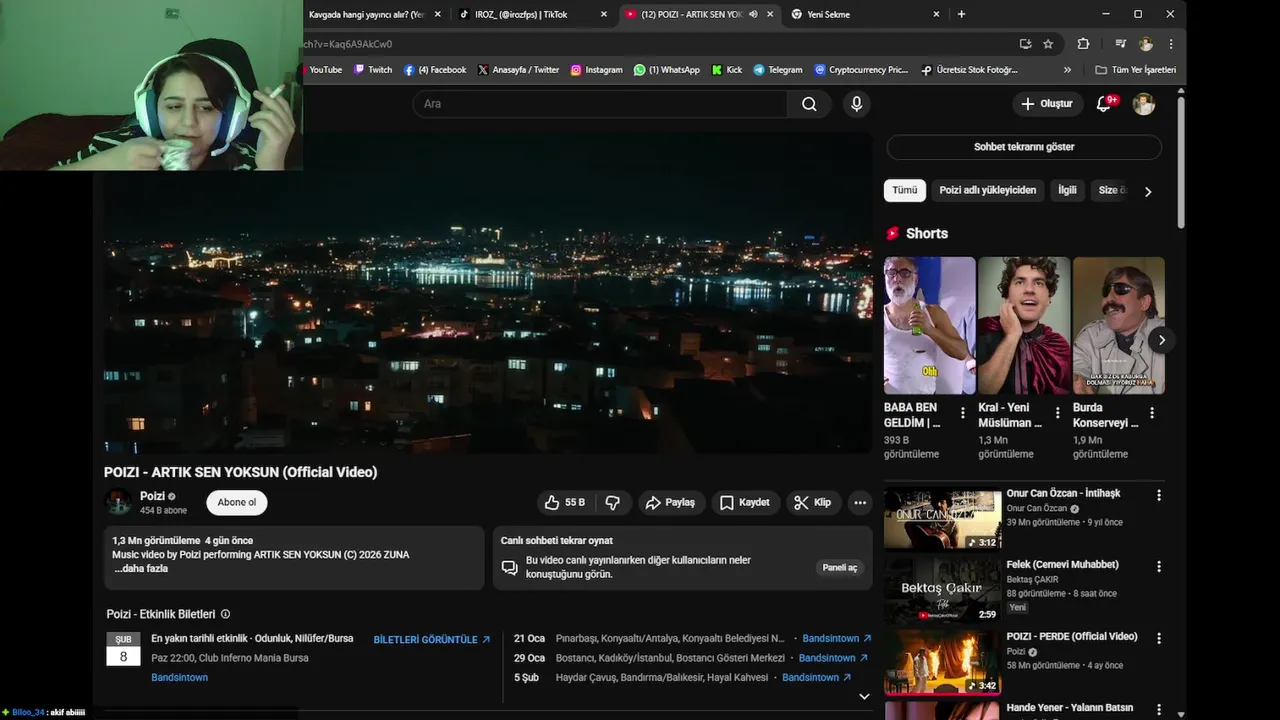This screenshot has height=720, width=1280.
Task: Open options for Onur Can Özcan video
Action: click(x=1159, y=495)
